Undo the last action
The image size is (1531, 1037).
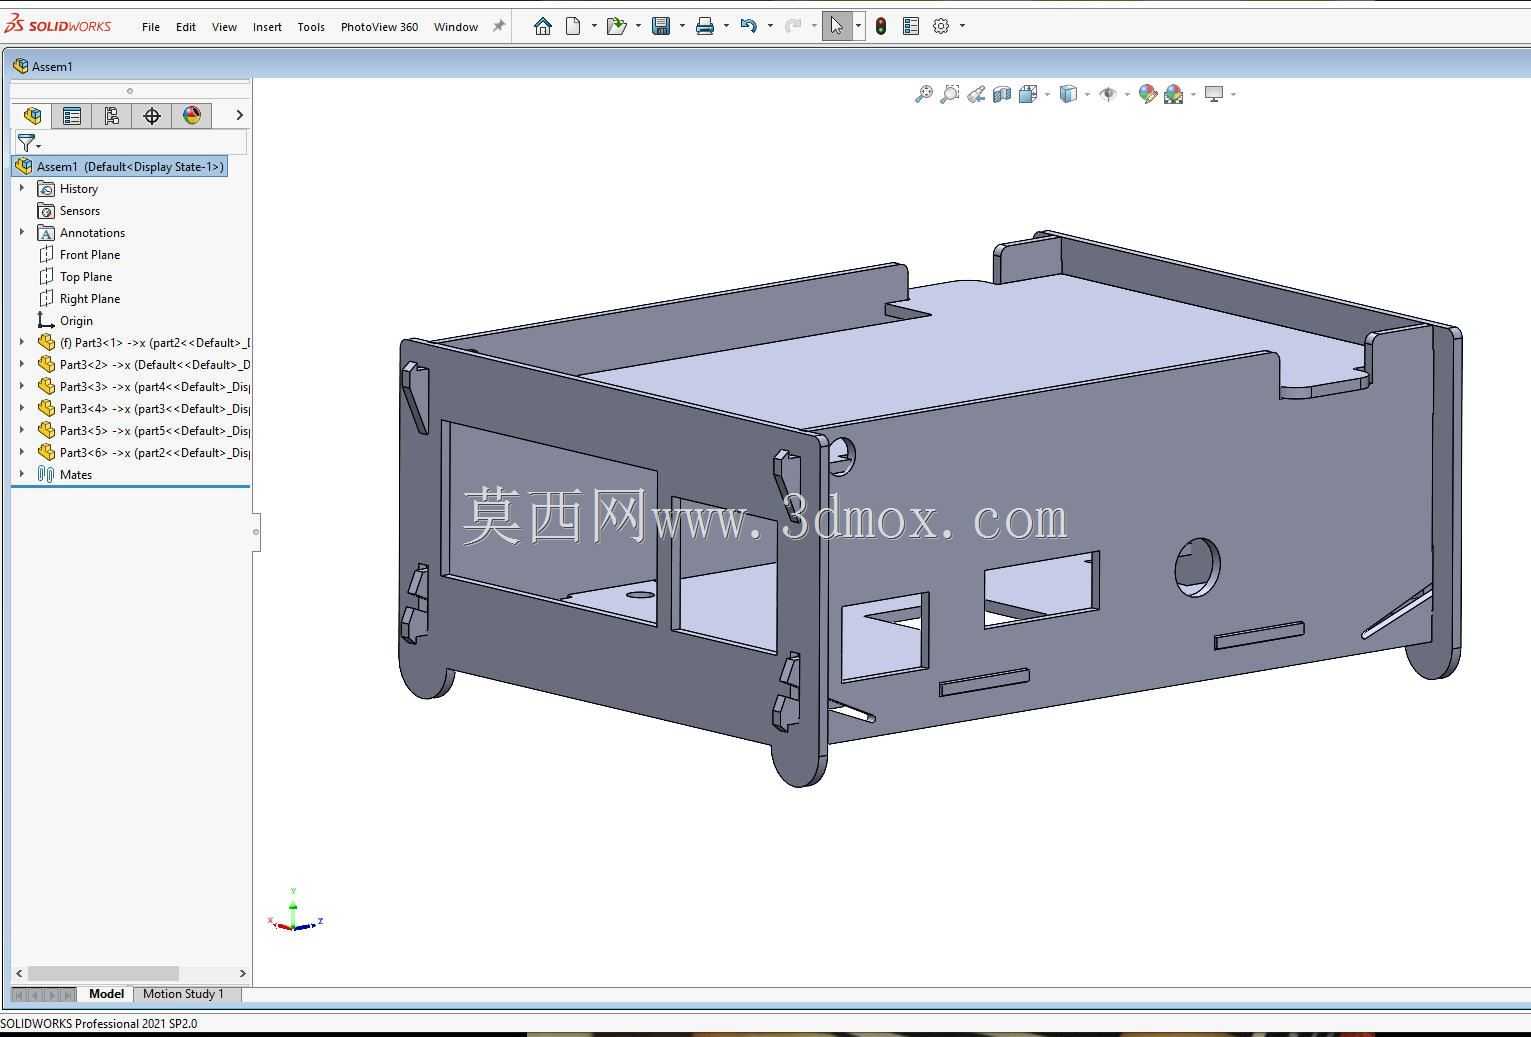[749, 26]
